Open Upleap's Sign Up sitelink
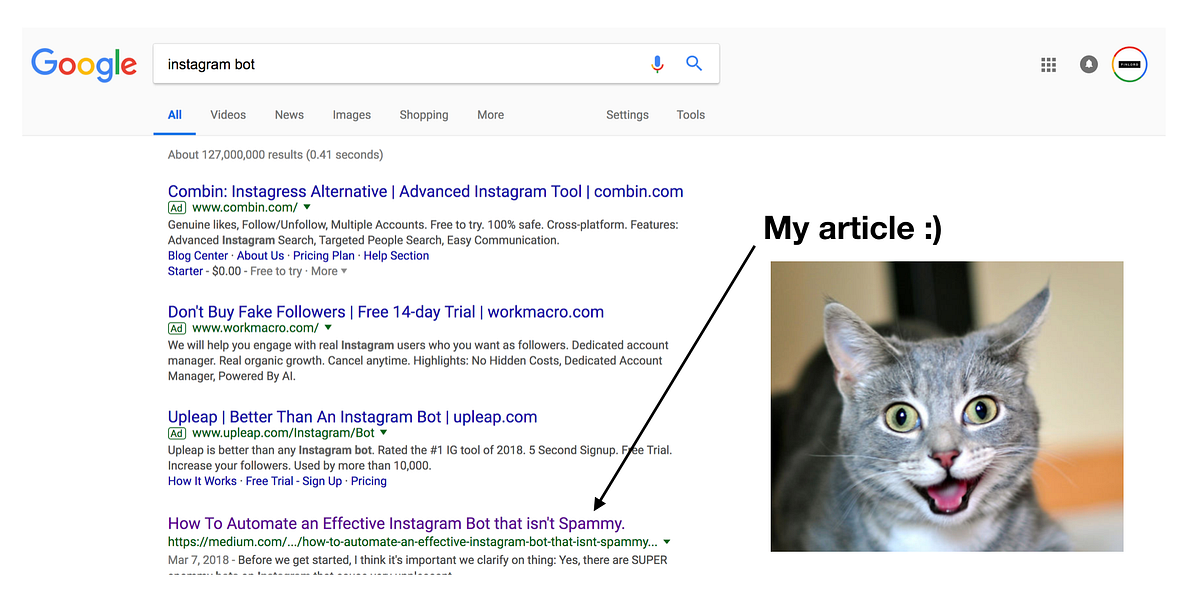This screenshot has width=1200, height=608. coord(322,481)
